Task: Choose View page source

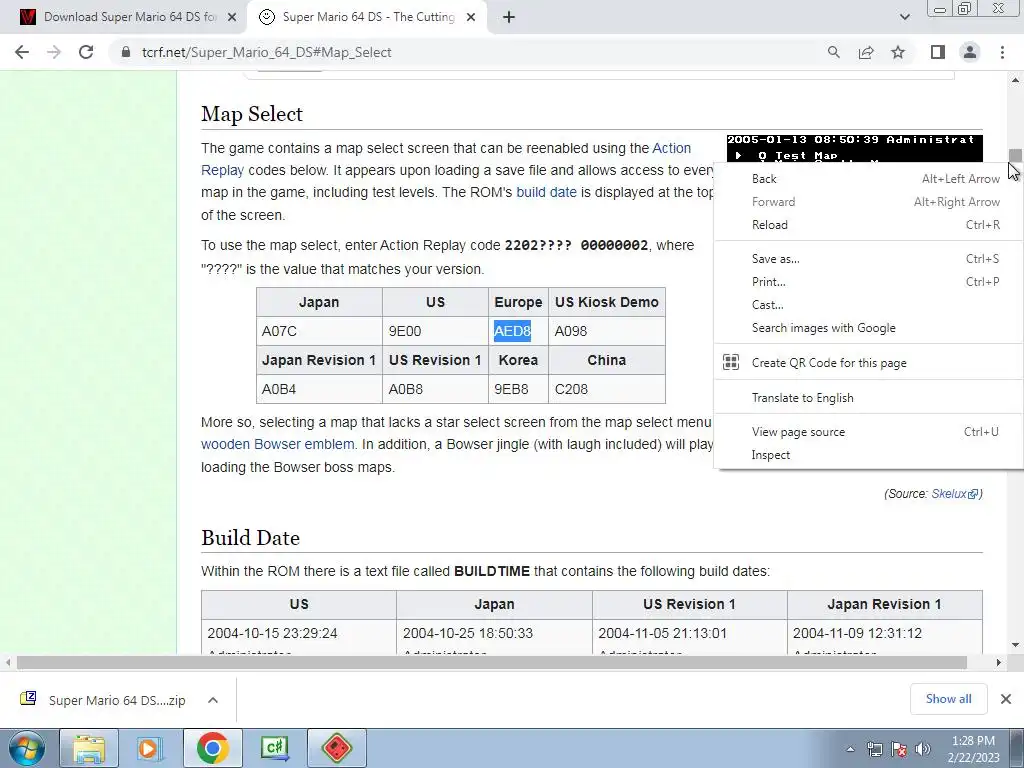Action: pos(869,432)
